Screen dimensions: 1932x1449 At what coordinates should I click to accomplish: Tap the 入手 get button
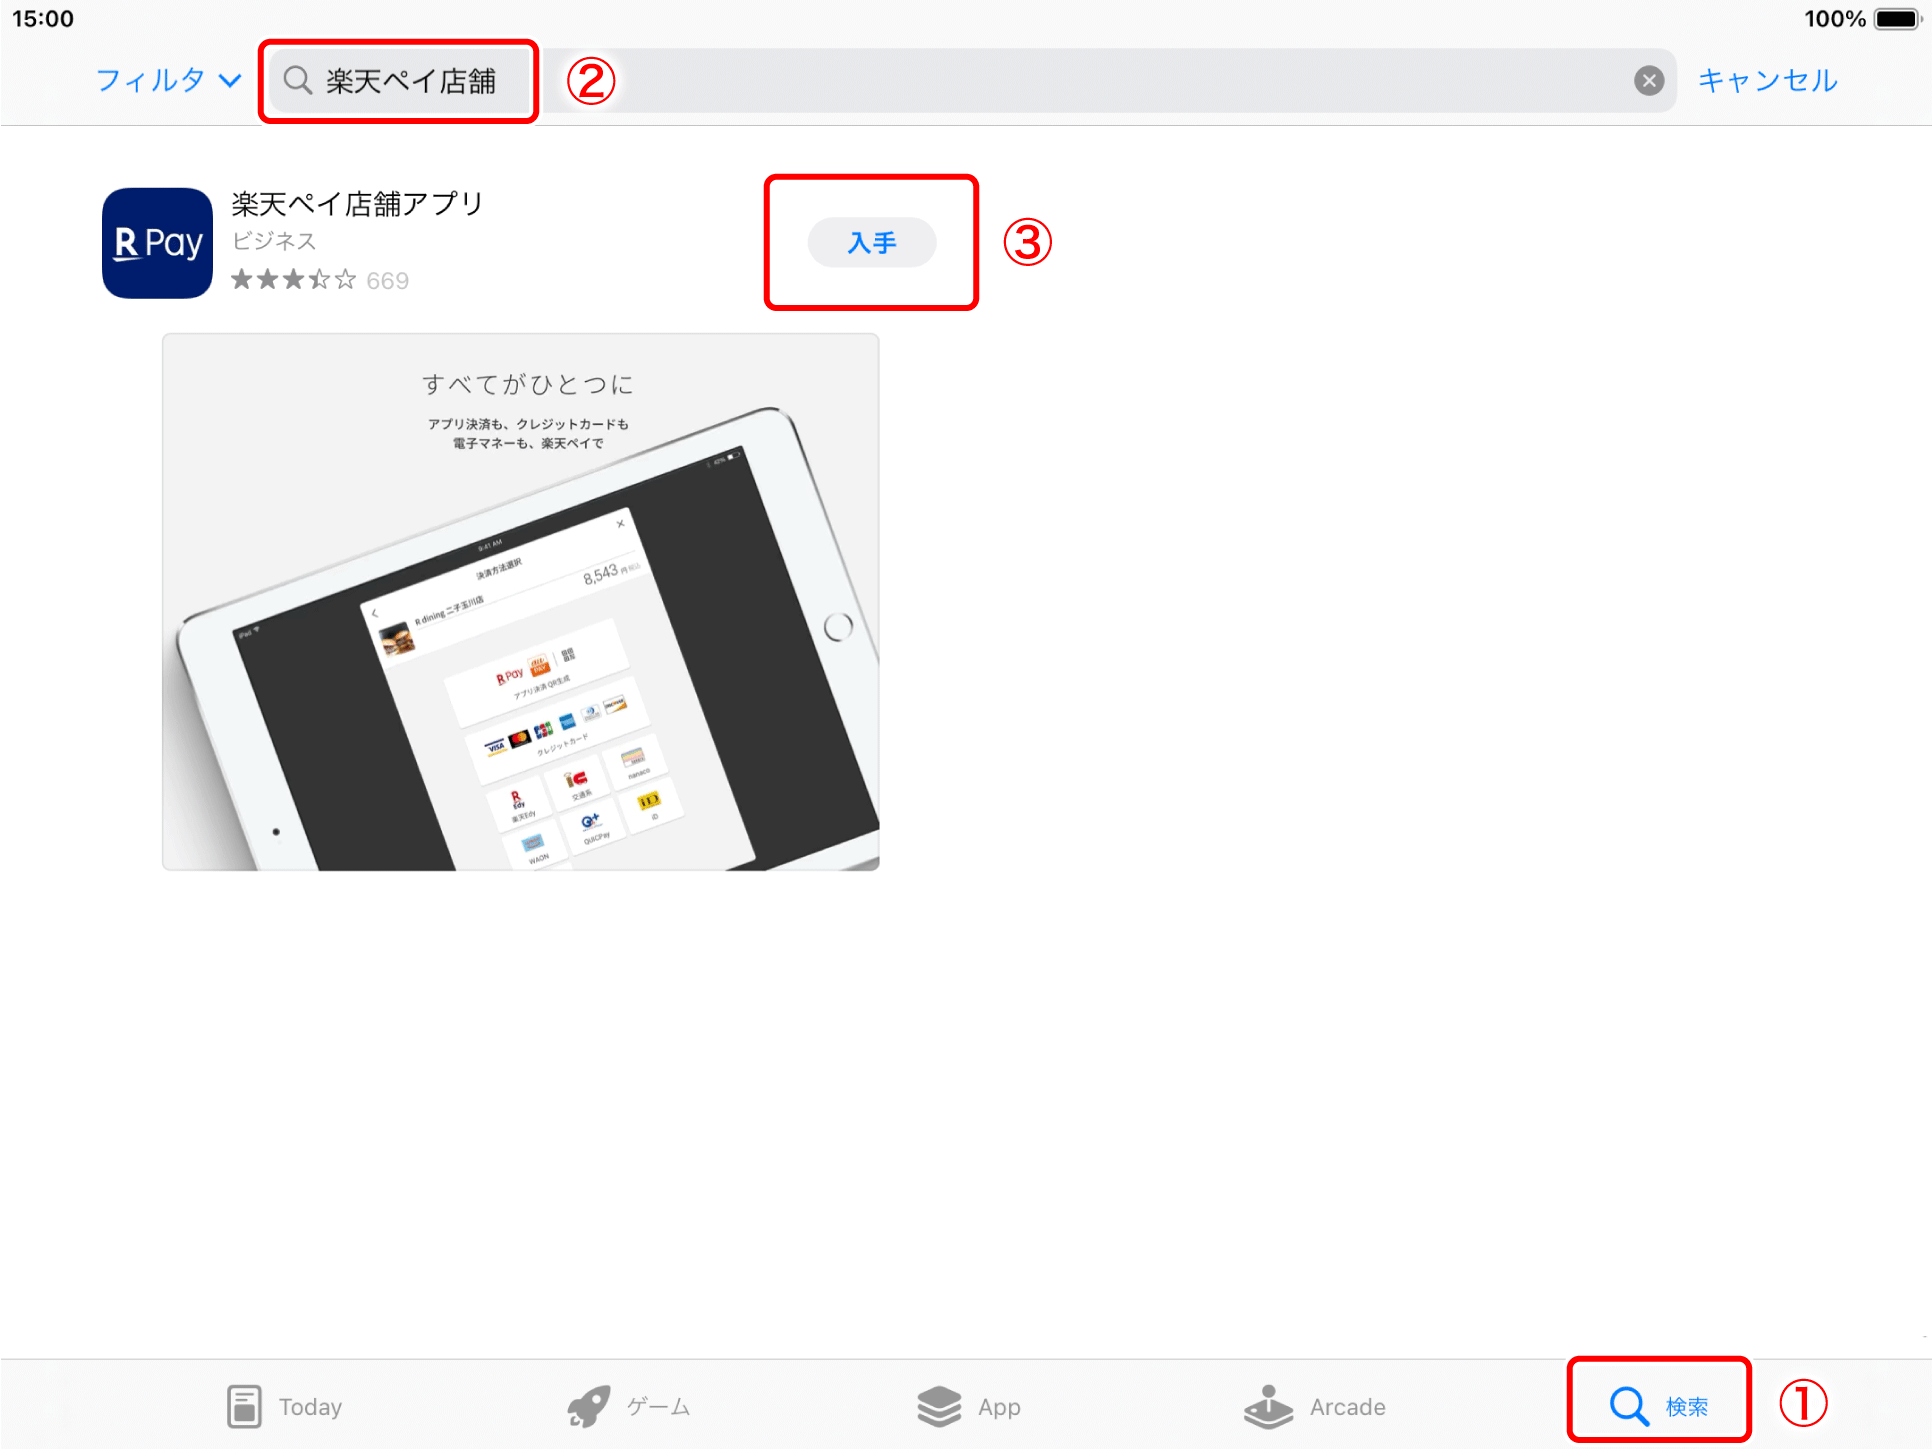point(872,243)
